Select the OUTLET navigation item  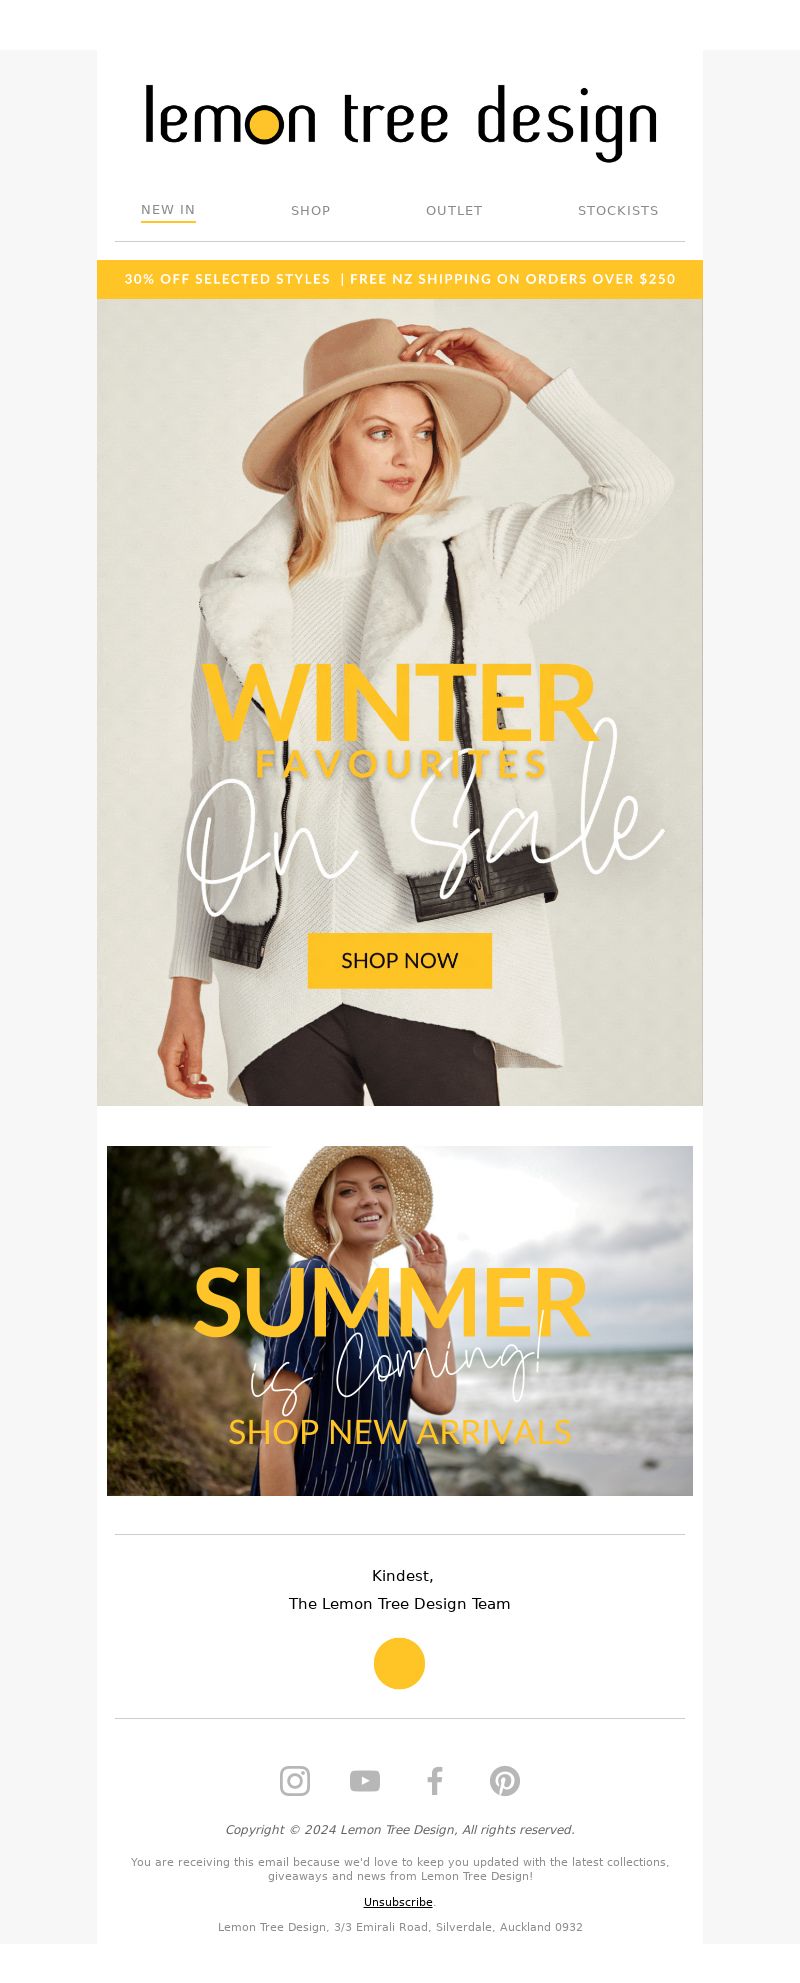454,211
